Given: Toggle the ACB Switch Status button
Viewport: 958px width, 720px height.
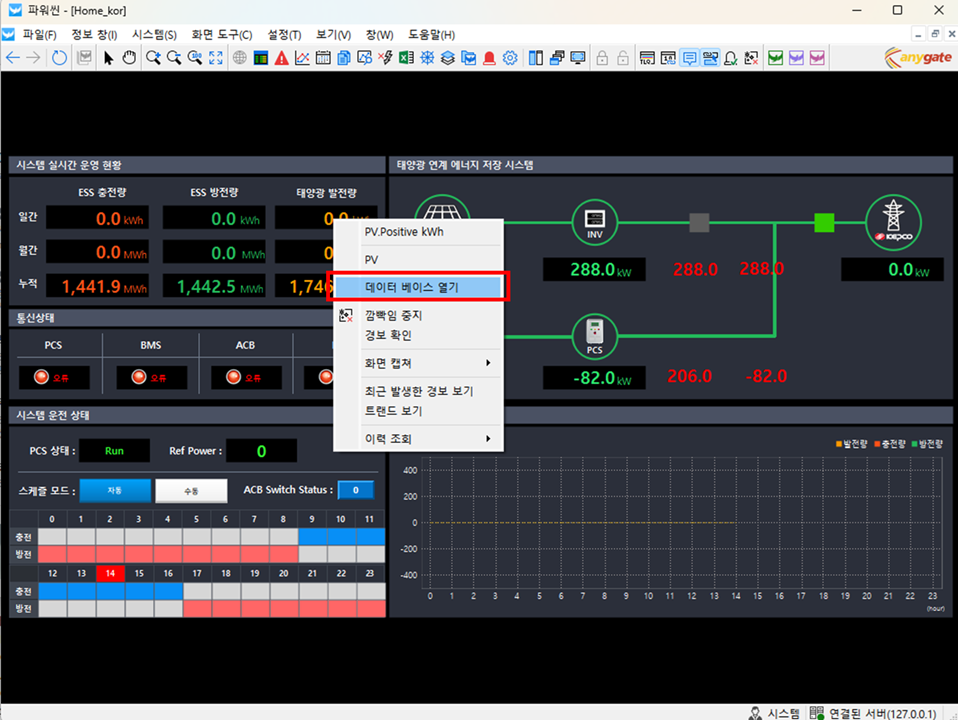Looking at the screenshot, I should point(355,490).
